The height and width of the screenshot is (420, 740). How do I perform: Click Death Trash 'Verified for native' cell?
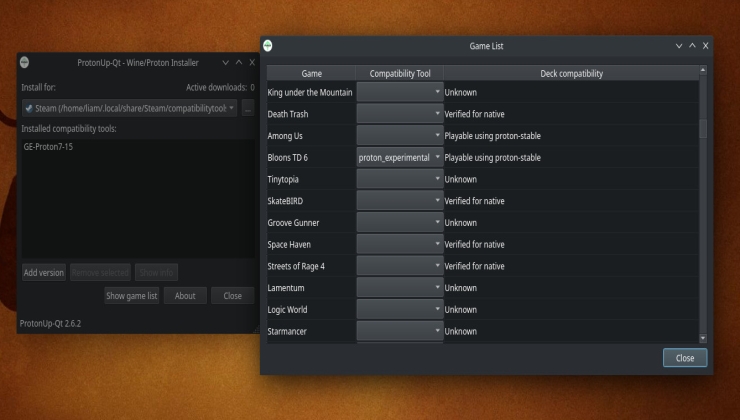pos(571,114)
